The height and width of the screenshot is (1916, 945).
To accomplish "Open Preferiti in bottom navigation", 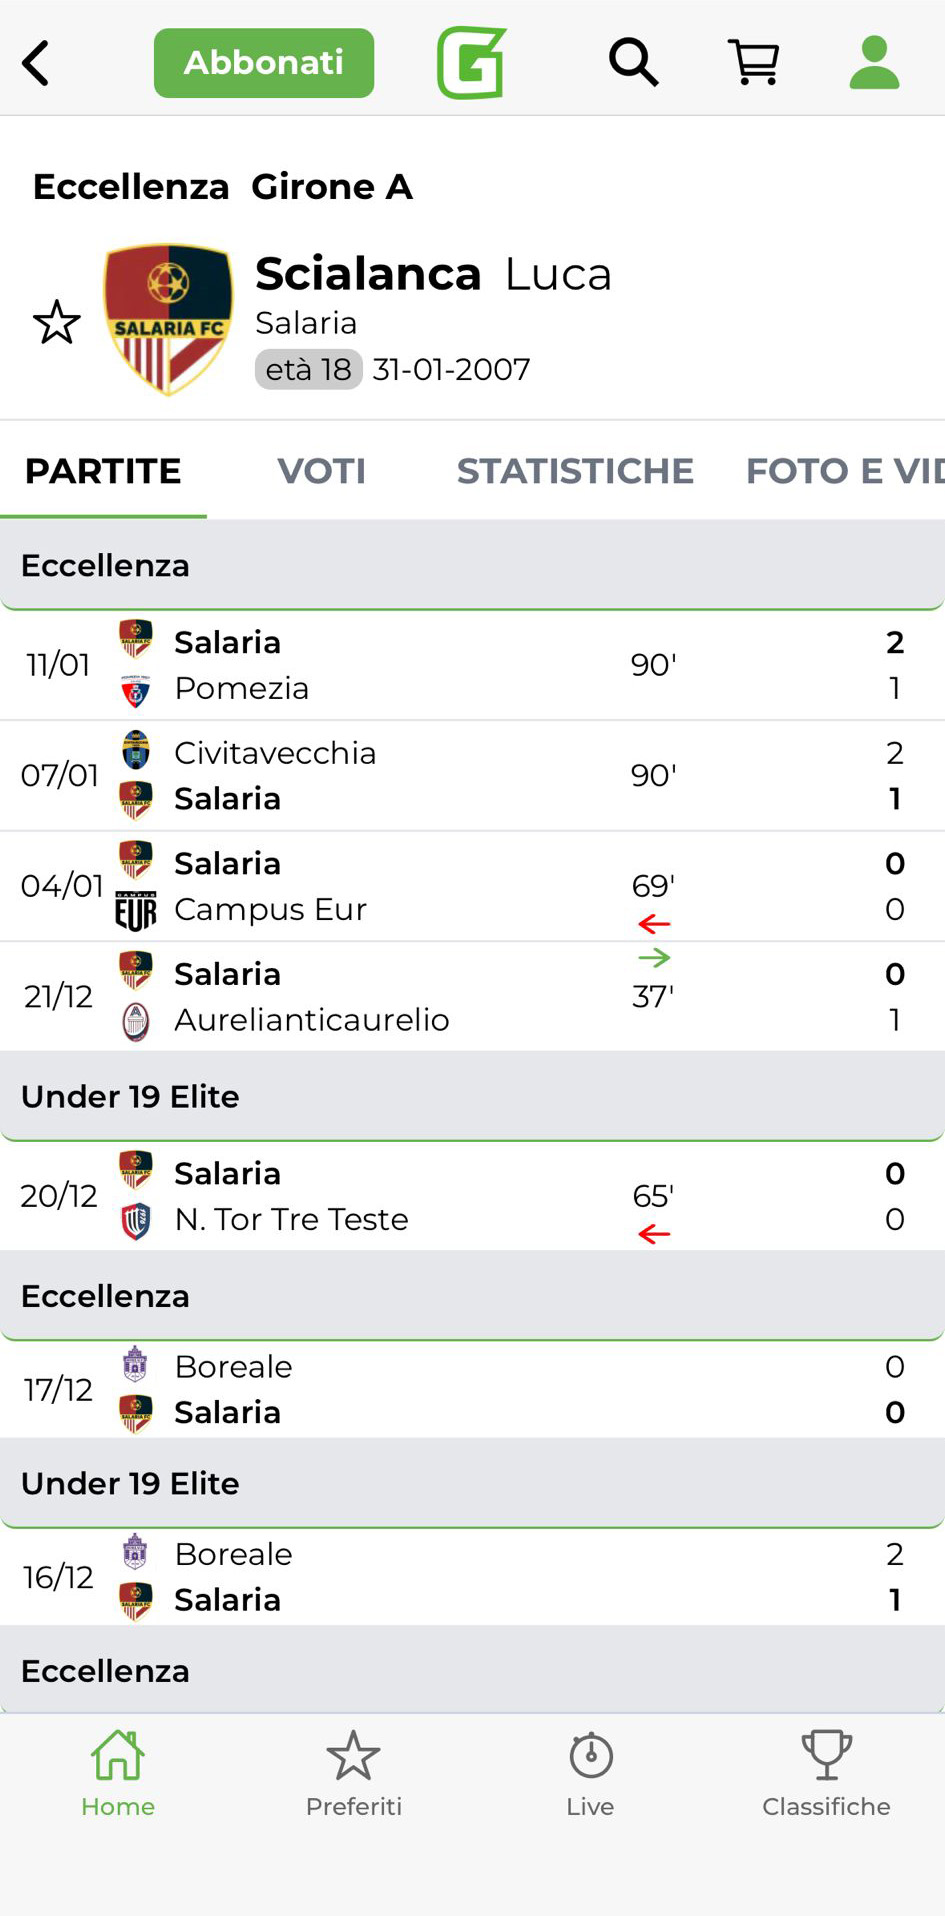I will coord(354,1774).
